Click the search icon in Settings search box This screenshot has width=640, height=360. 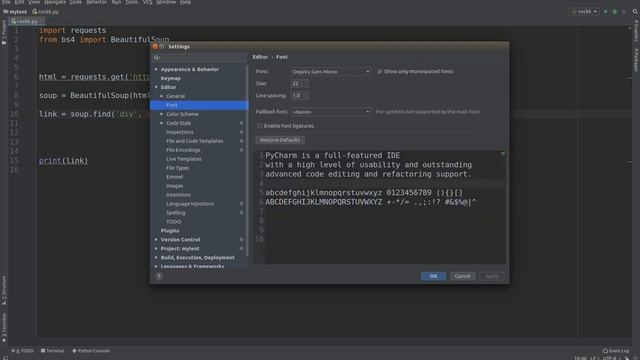(156, 58)
